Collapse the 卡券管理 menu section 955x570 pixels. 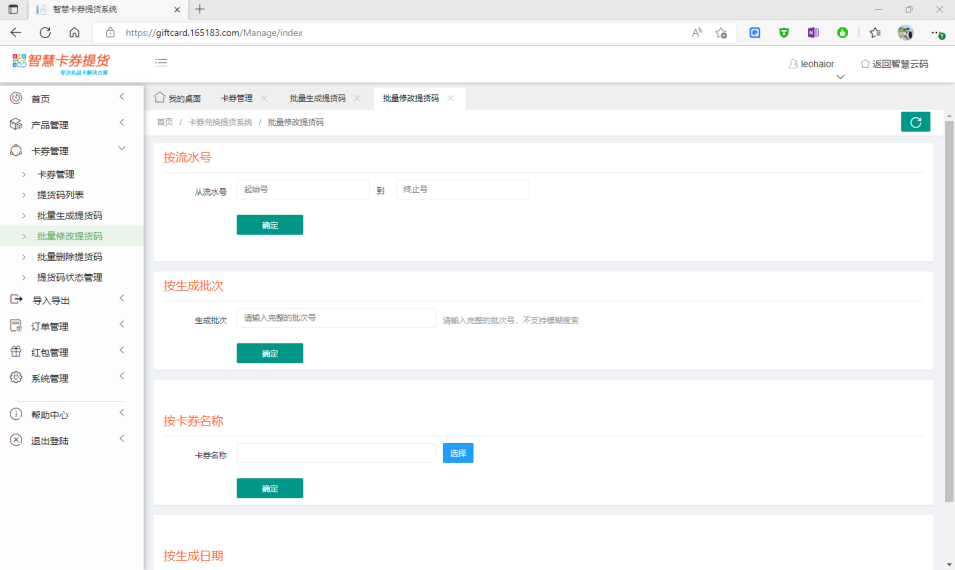pos(70,151)
